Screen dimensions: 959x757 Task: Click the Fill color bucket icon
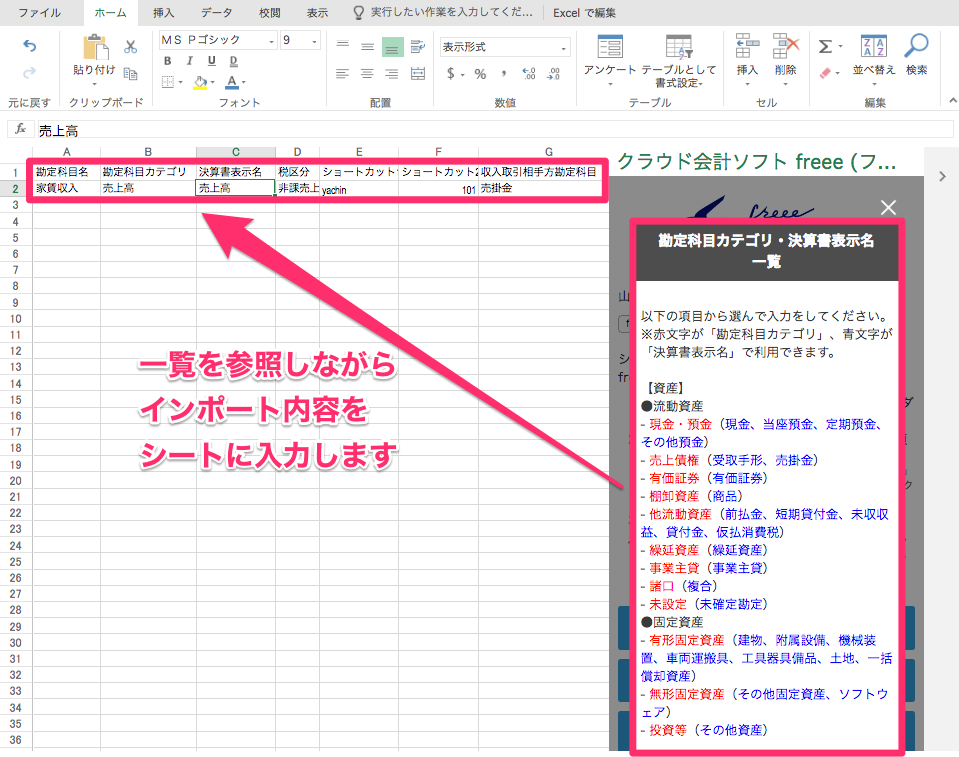[x=200, y=82]
